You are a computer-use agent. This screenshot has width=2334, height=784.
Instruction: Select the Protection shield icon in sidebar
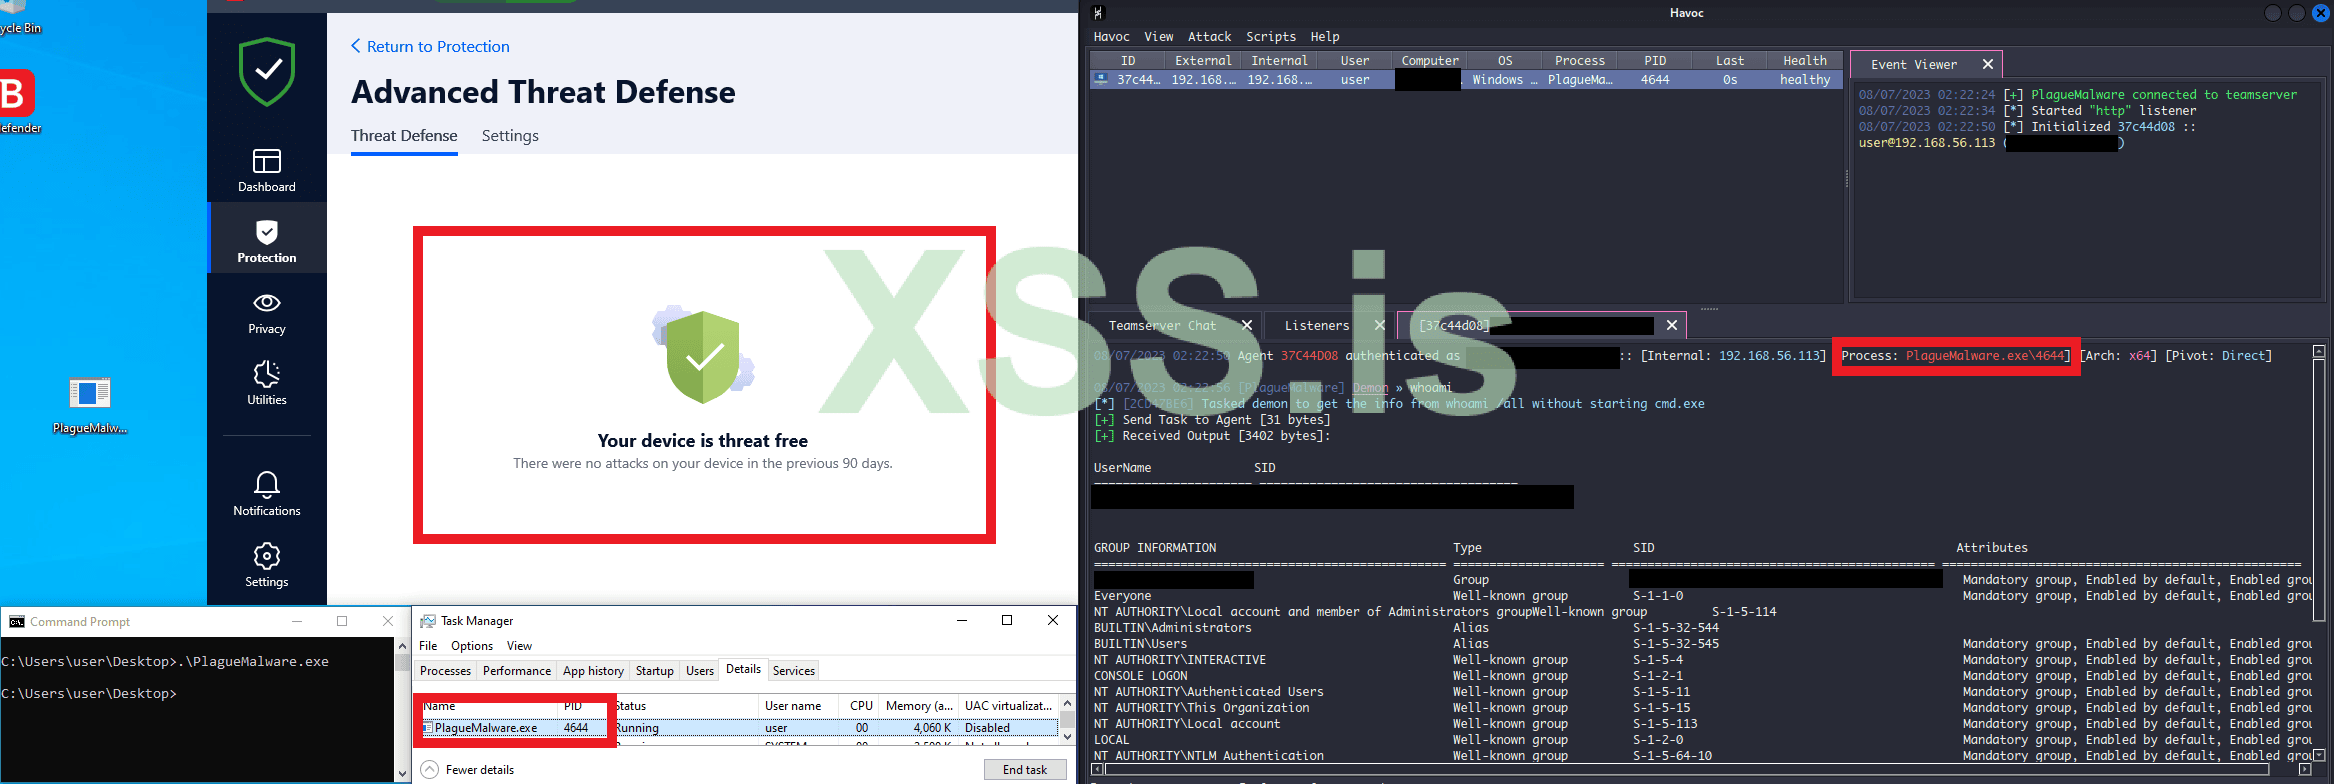(267, 232)
